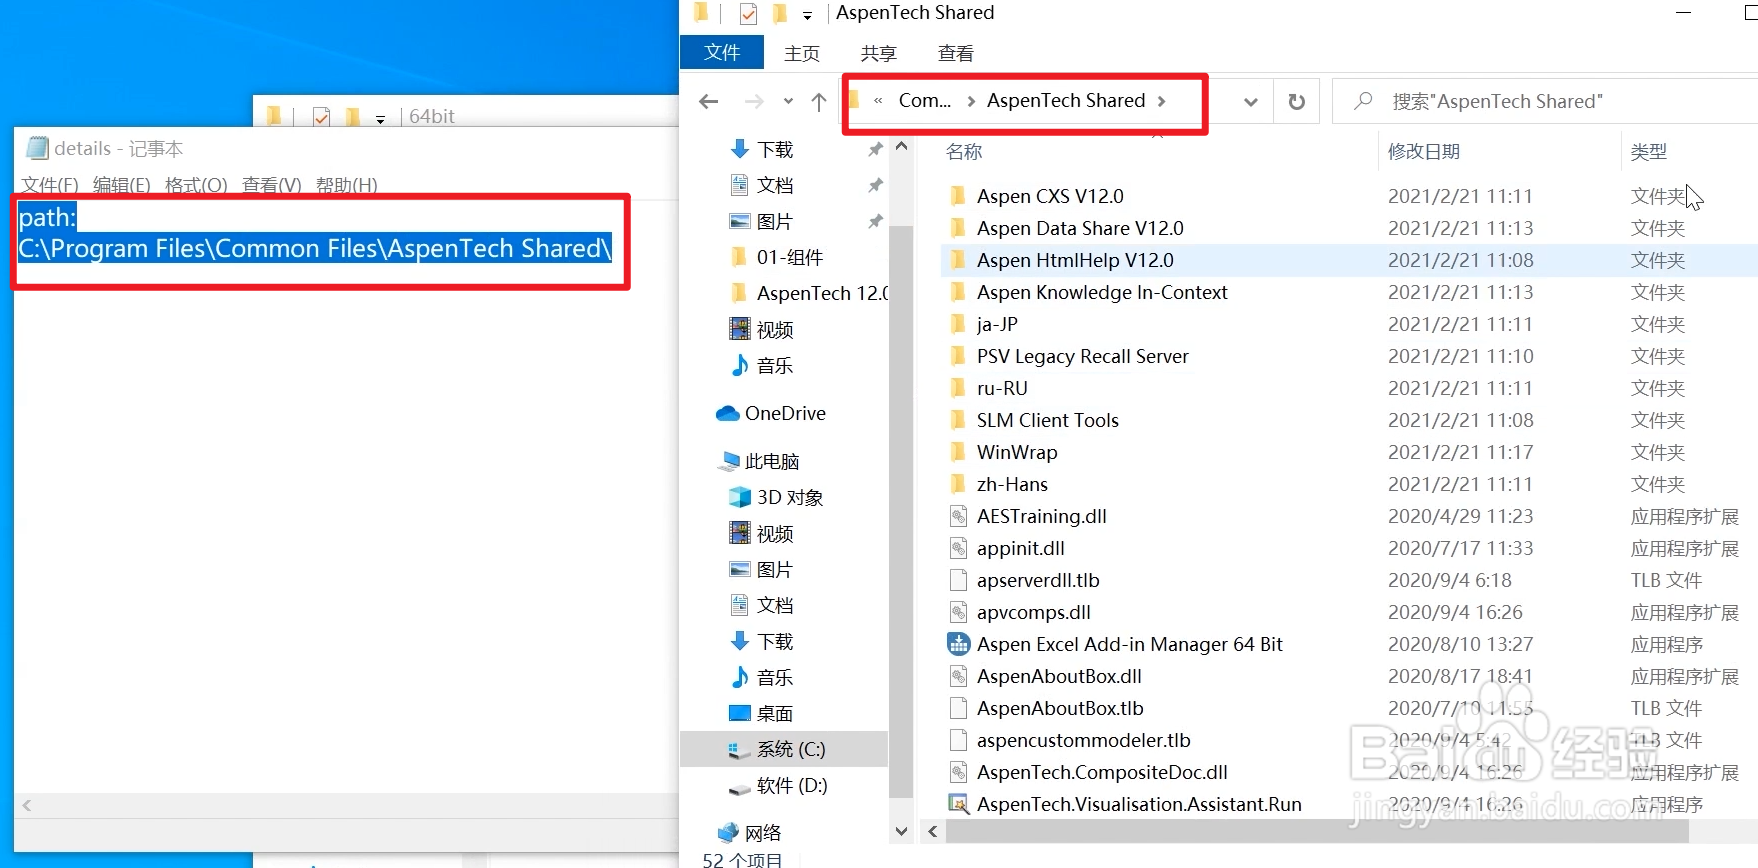Click file list horizontal scroll left arrow
This screenshot has width=1758, height=868.
click(932, 831)
